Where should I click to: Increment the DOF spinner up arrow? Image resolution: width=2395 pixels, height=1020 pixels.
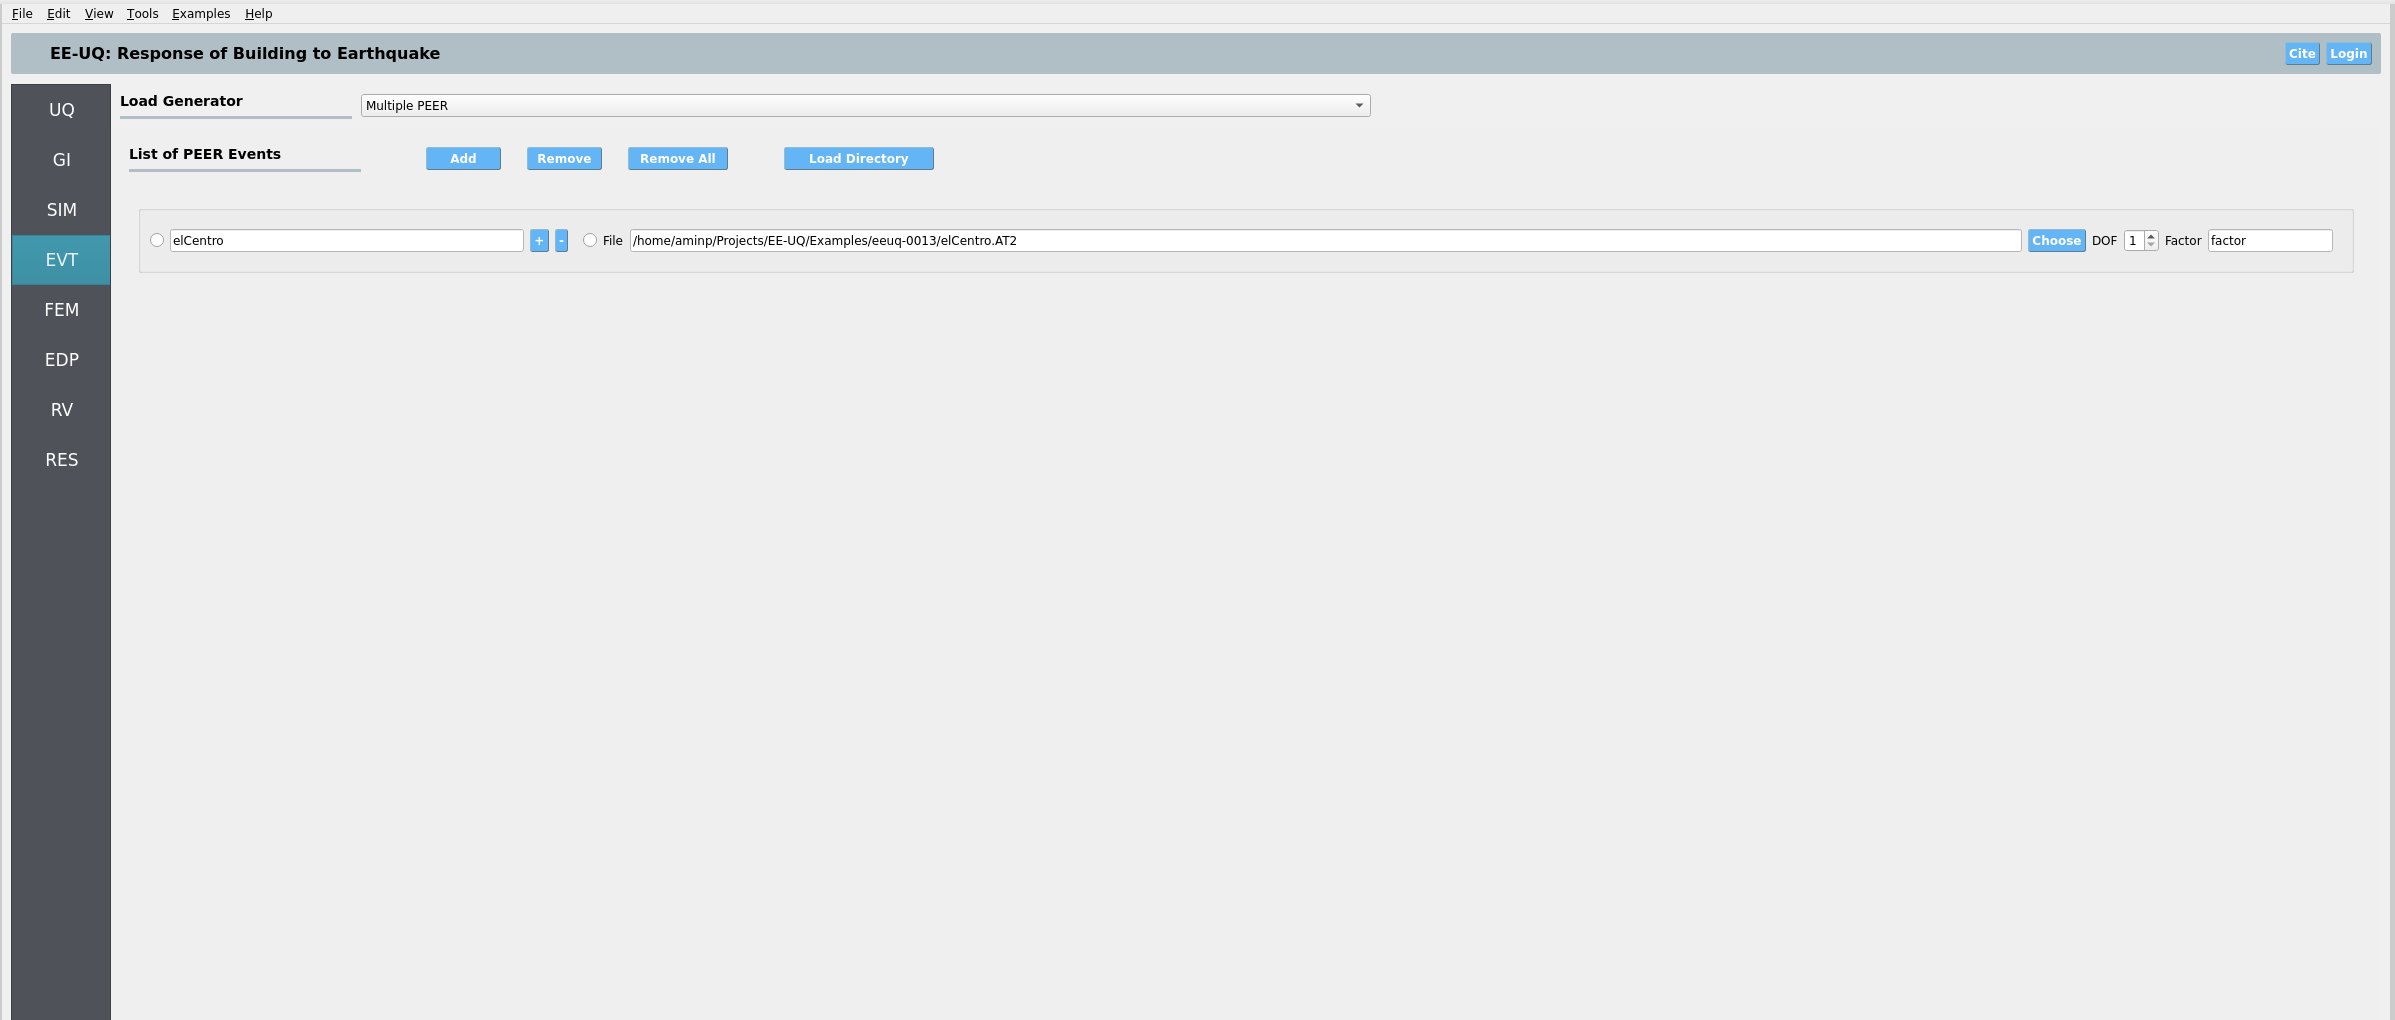click(2151, 236)
